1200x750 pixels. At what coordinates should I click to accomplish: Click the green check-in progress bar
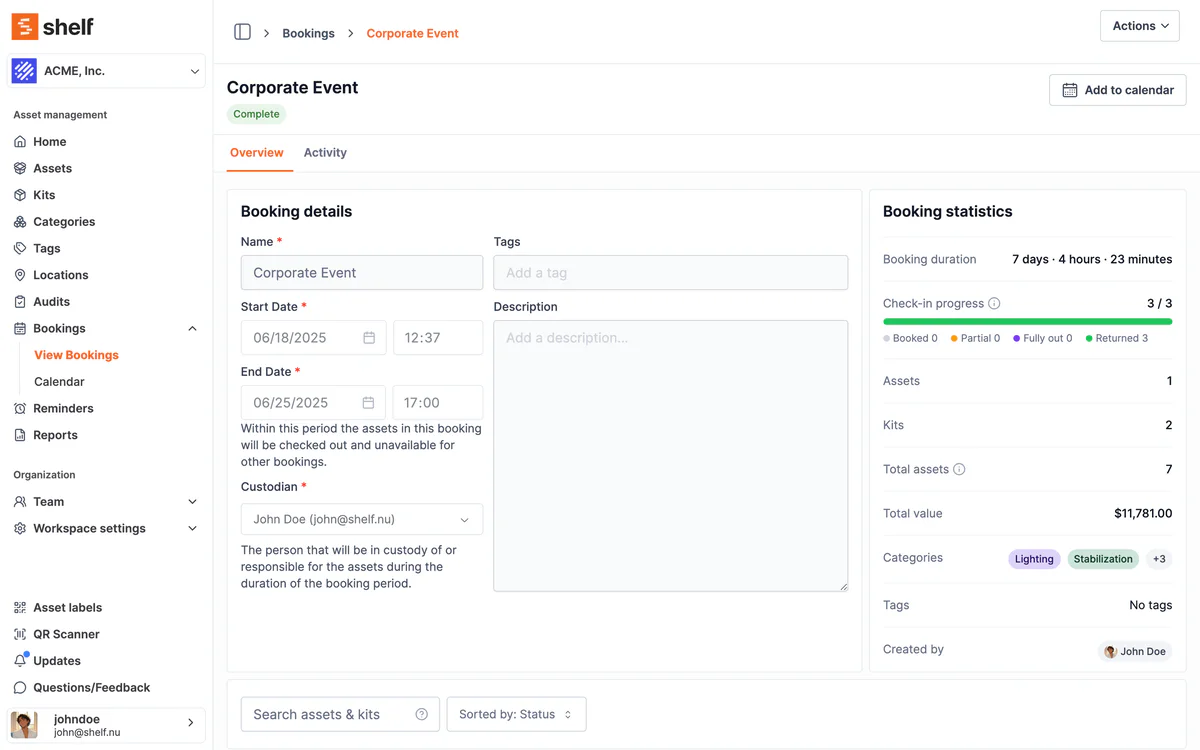[x=1027, y=322]
